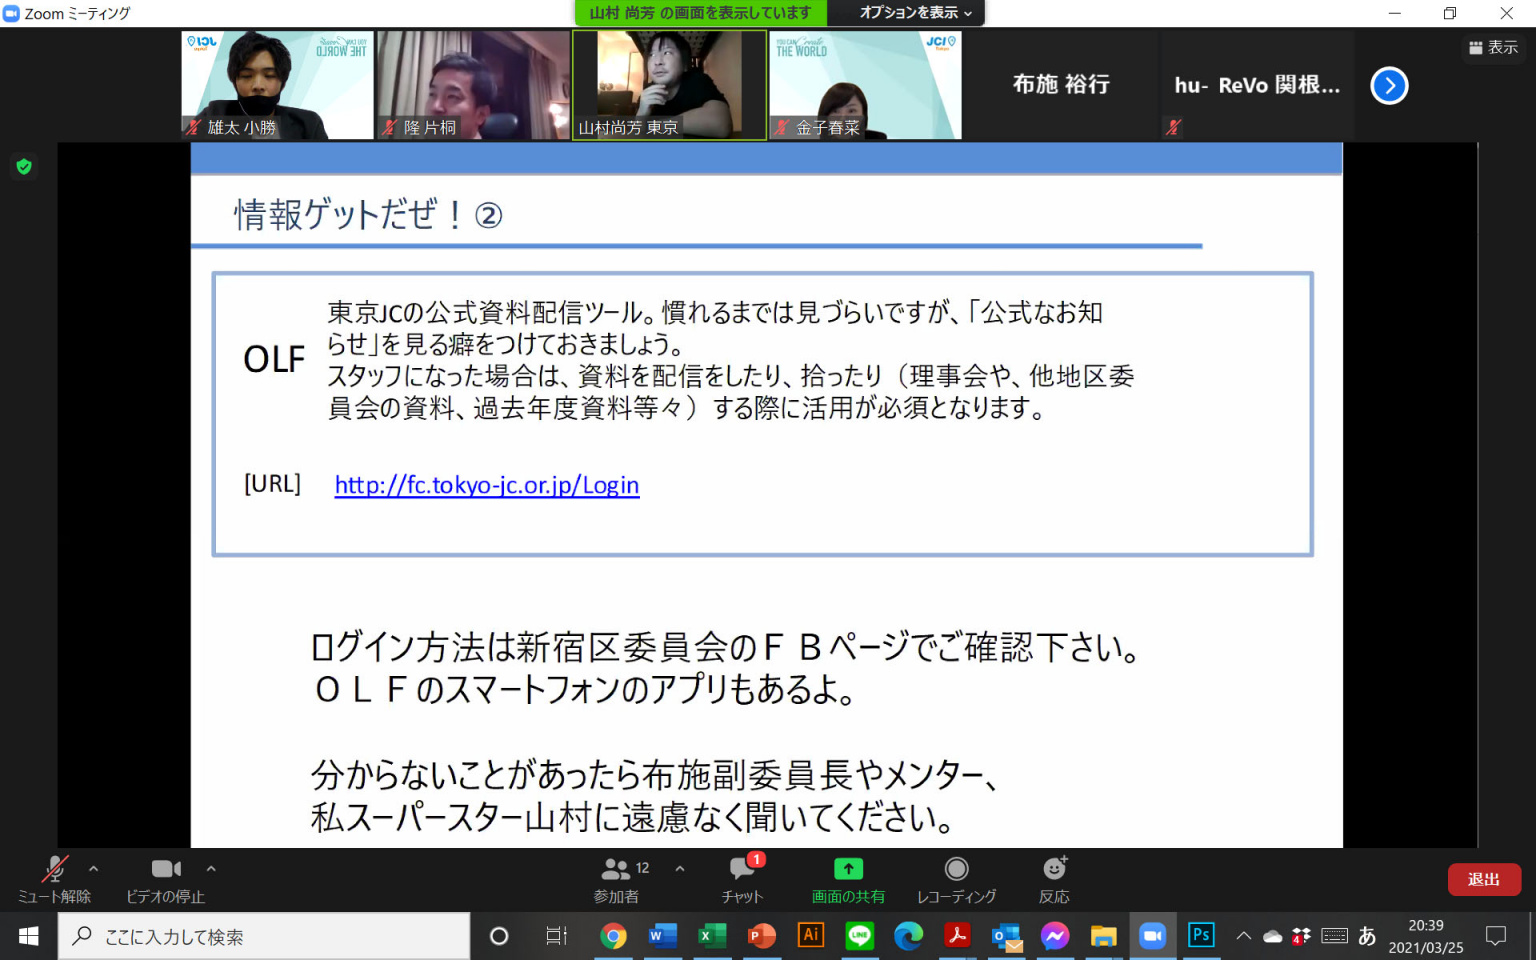Viewport: 1536px width, 960px height.
Task: Click the green share screen button
Action: tap(848, 878)
